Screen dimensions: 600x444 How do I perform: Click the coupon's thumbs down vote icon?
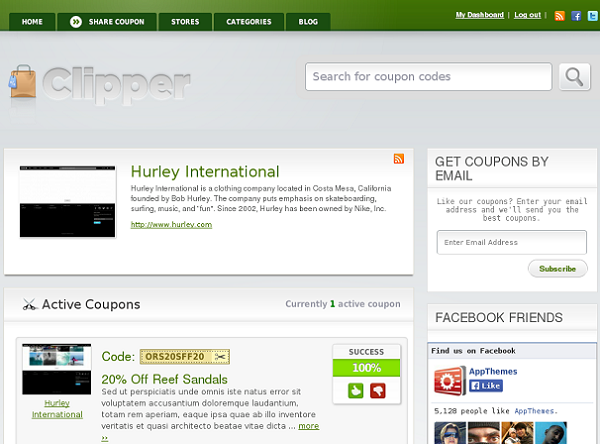(x=378, y=391)
